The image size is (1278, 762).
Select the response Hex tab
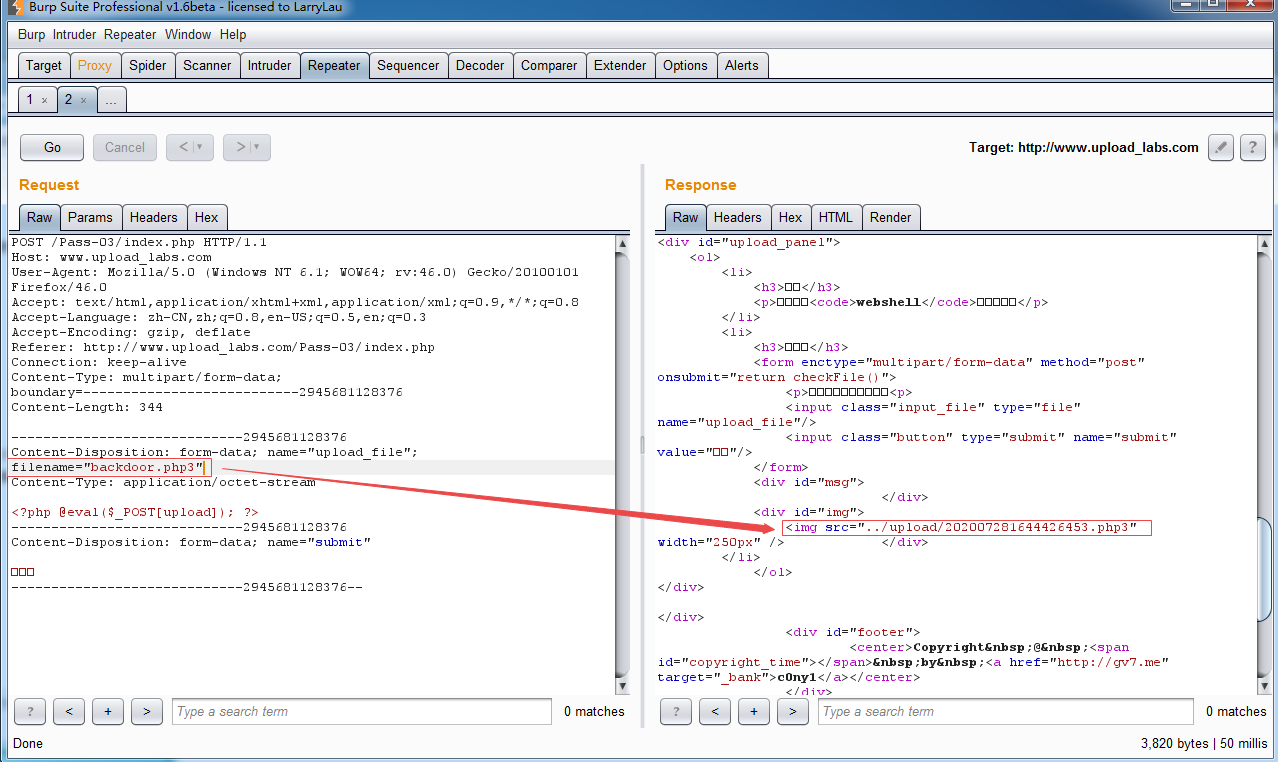790,217
